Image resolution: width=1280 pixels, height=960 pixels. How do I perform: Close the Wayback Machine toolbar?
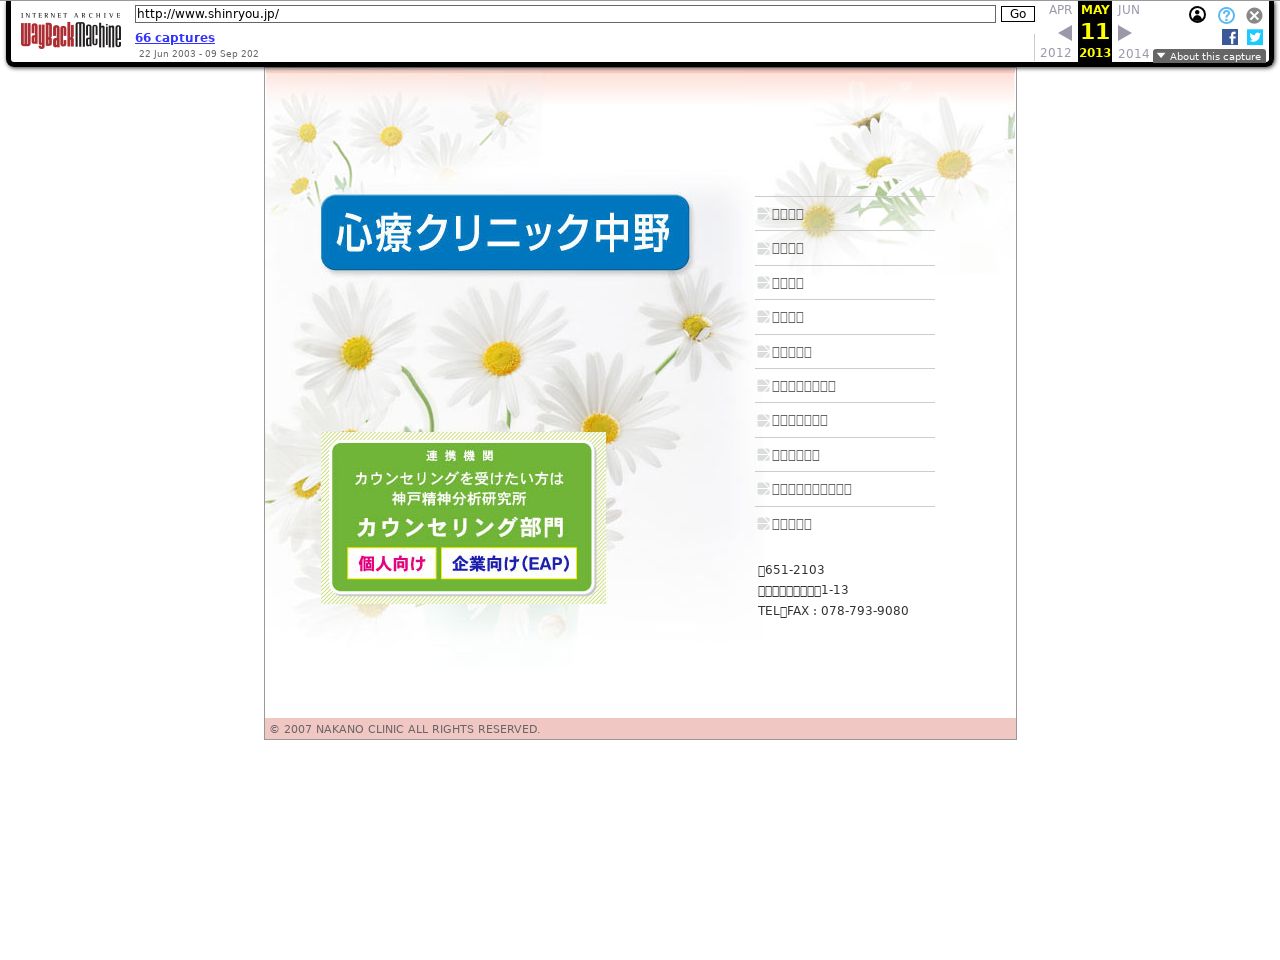[x=1254, y=15]
